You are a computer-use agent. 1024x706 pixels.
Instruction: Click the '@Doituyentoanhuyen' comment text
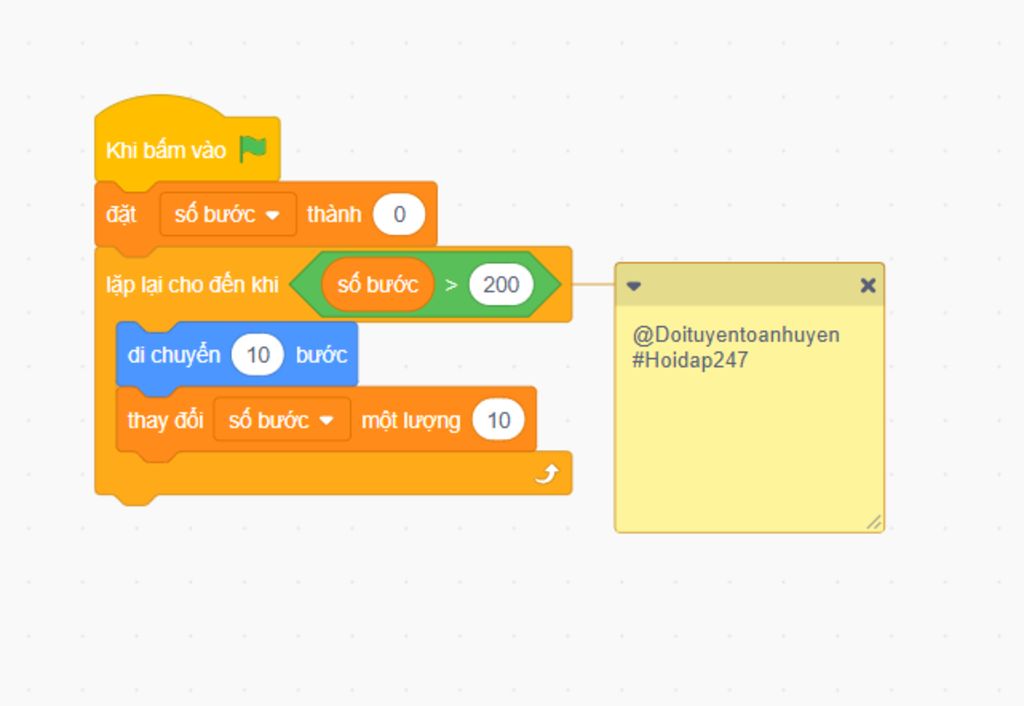[x=736, y=335]
